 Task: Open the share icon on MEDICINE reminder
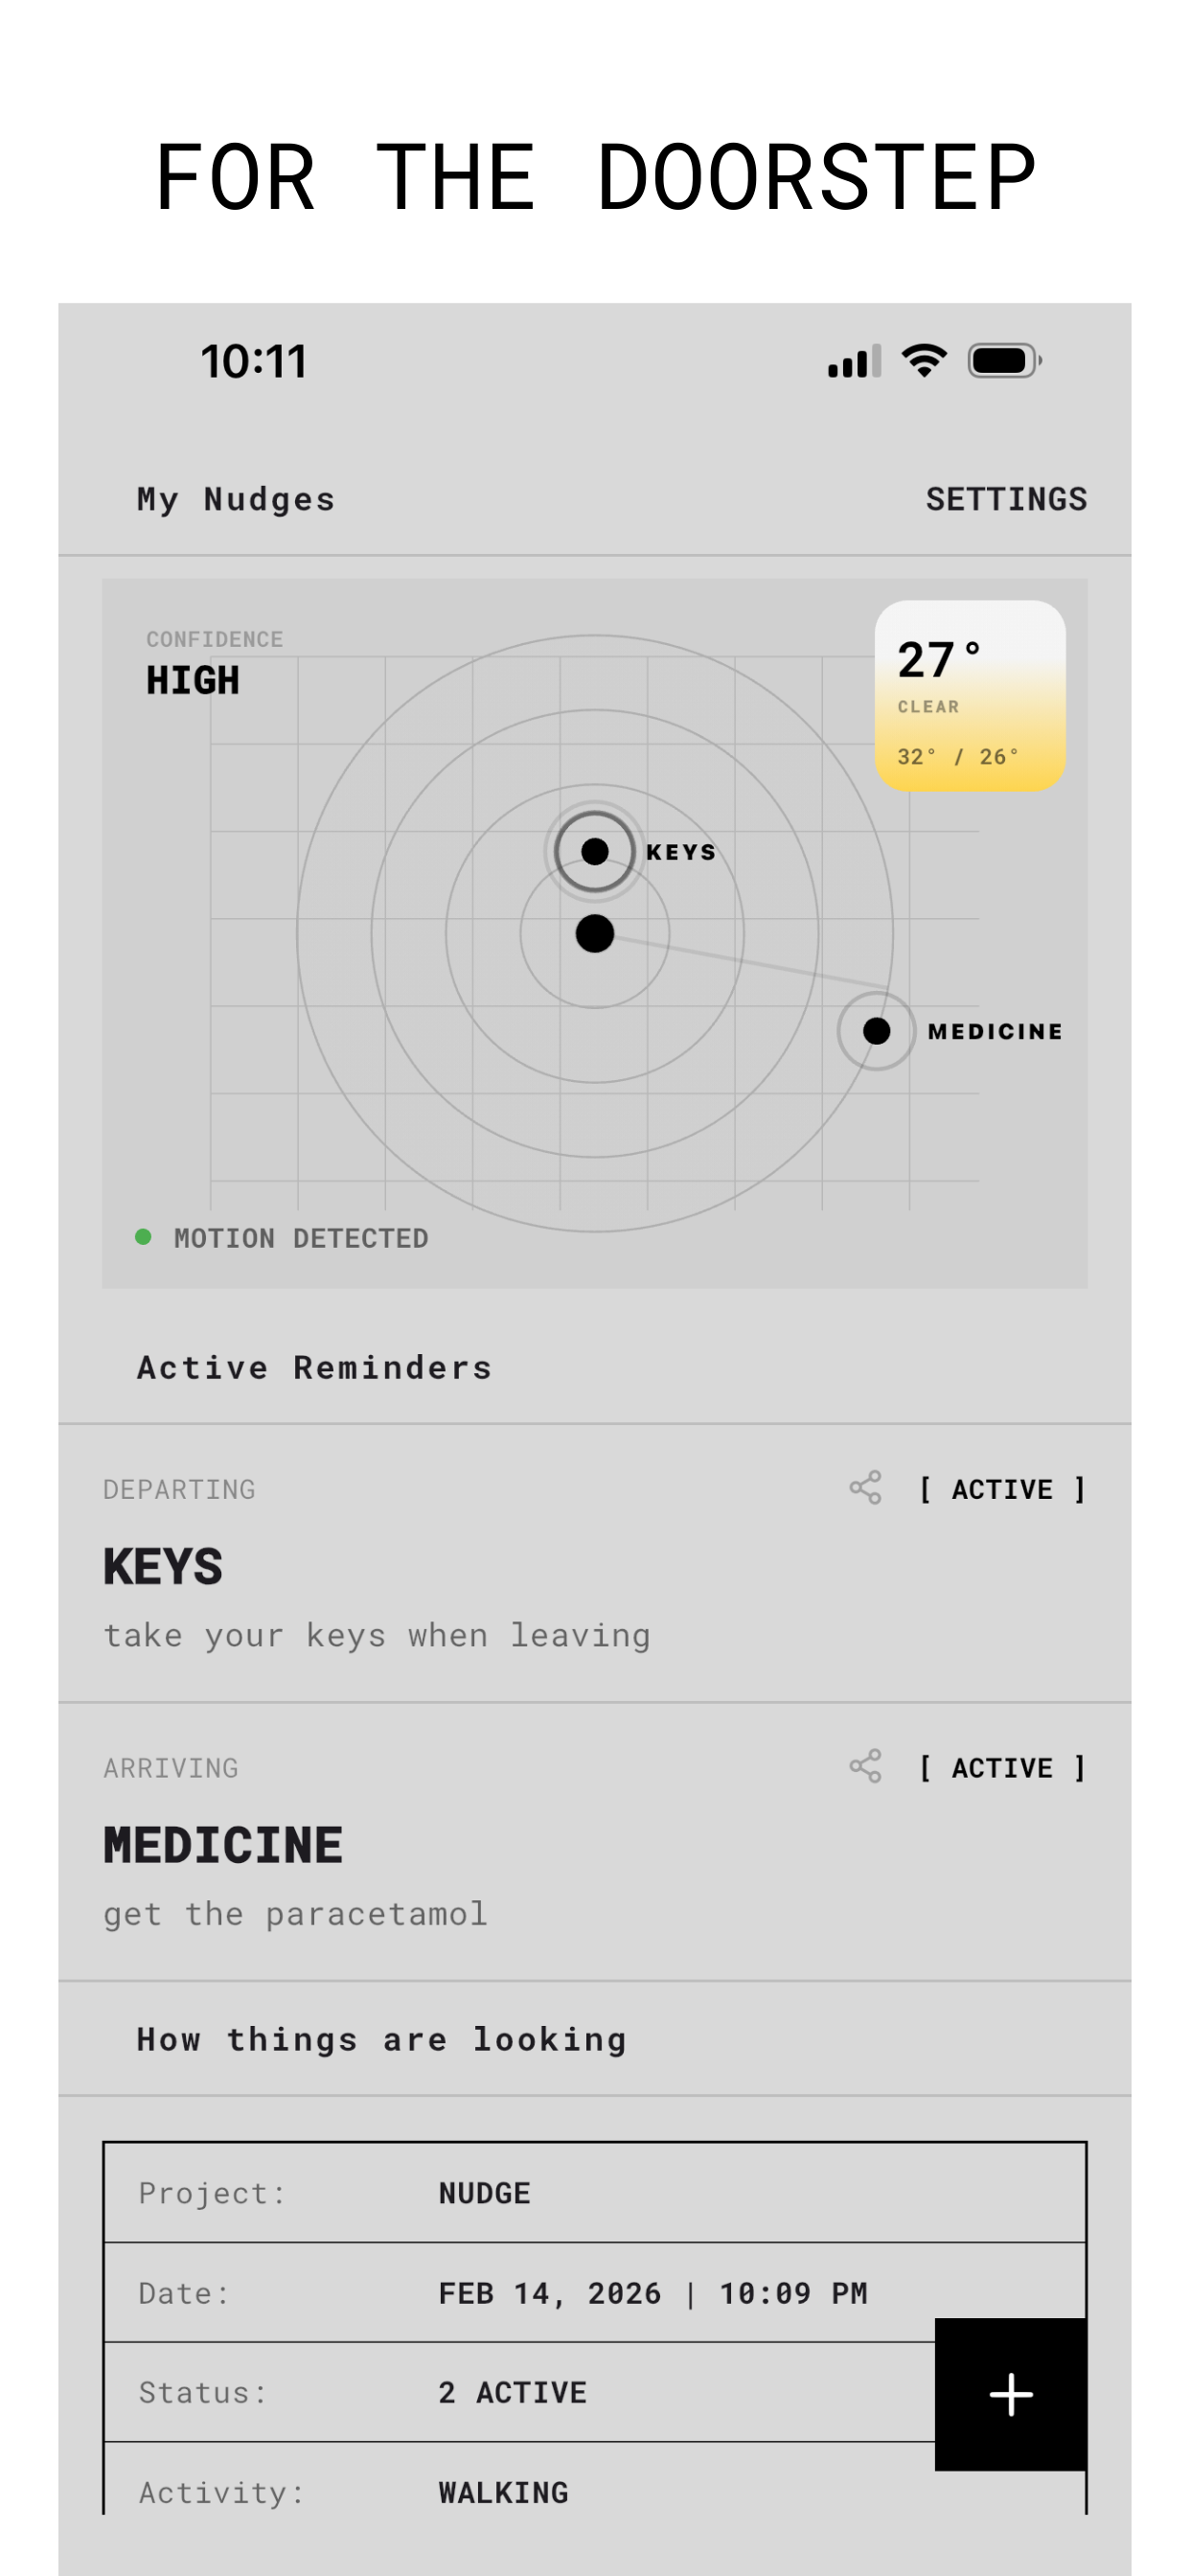(x=866, y=1768)
